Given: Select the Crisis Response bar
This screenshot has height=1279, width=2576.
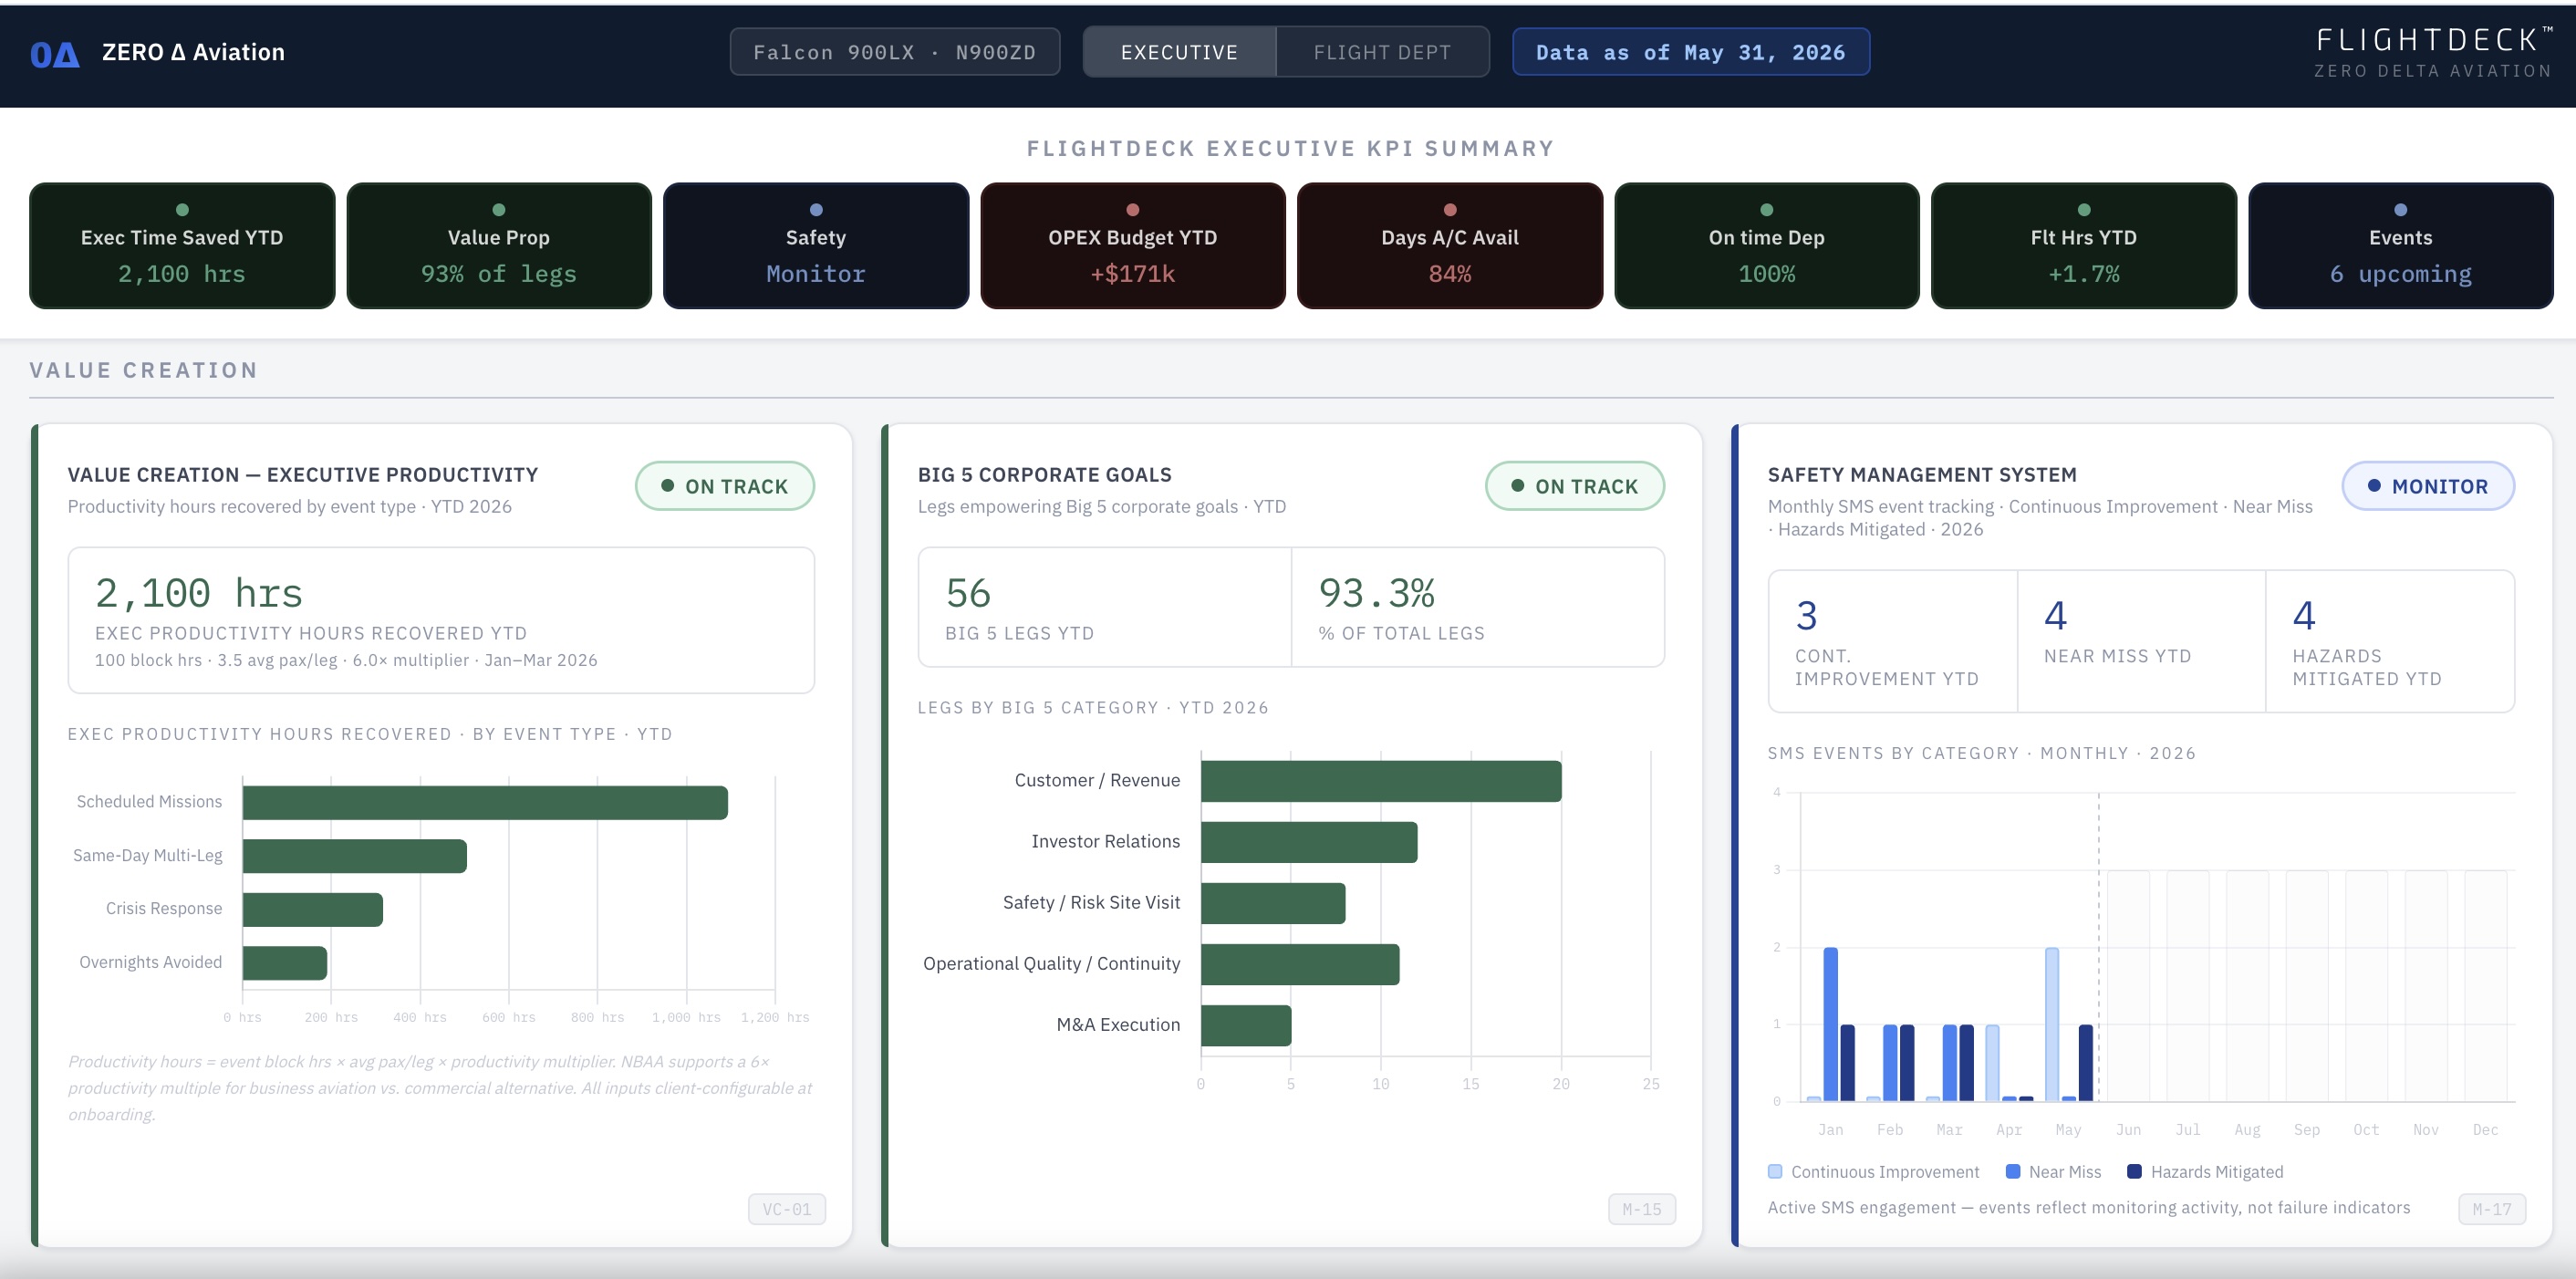Looking at the screenshot, I should coord(312,909).
